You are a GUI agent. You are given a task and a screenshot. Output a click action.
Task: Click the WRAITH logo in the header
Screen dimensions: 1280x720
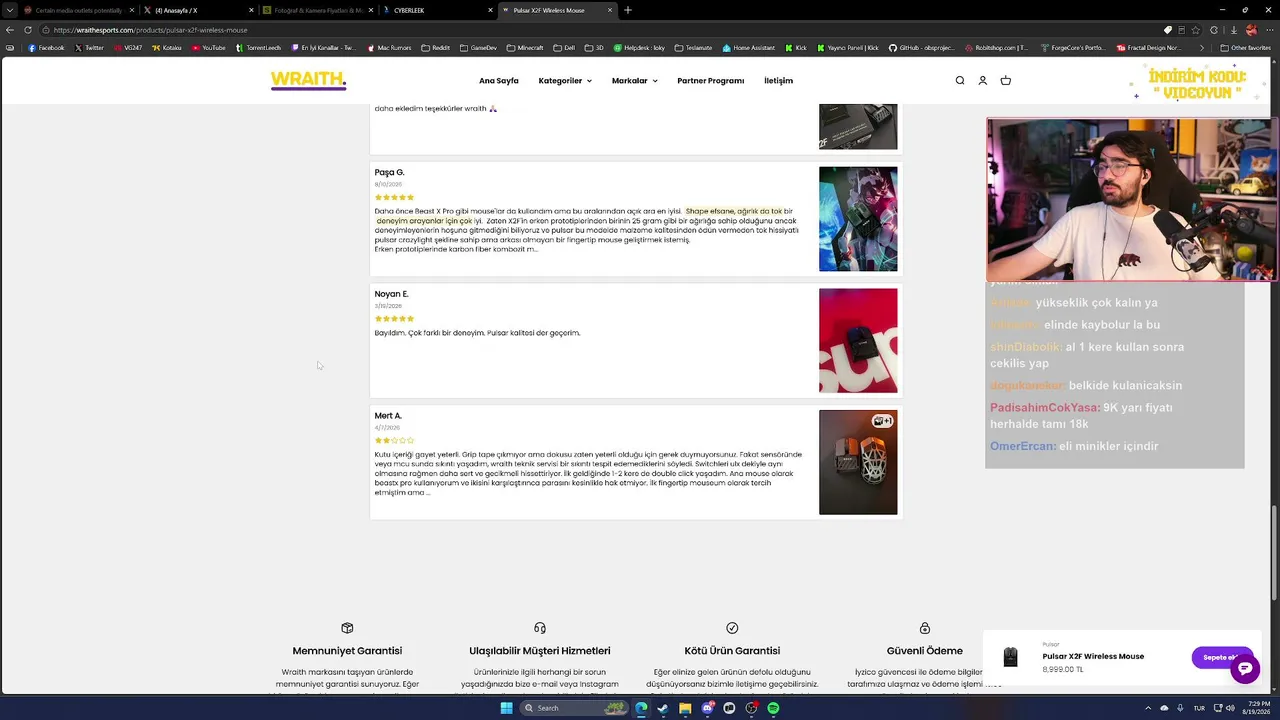(308, 81)
